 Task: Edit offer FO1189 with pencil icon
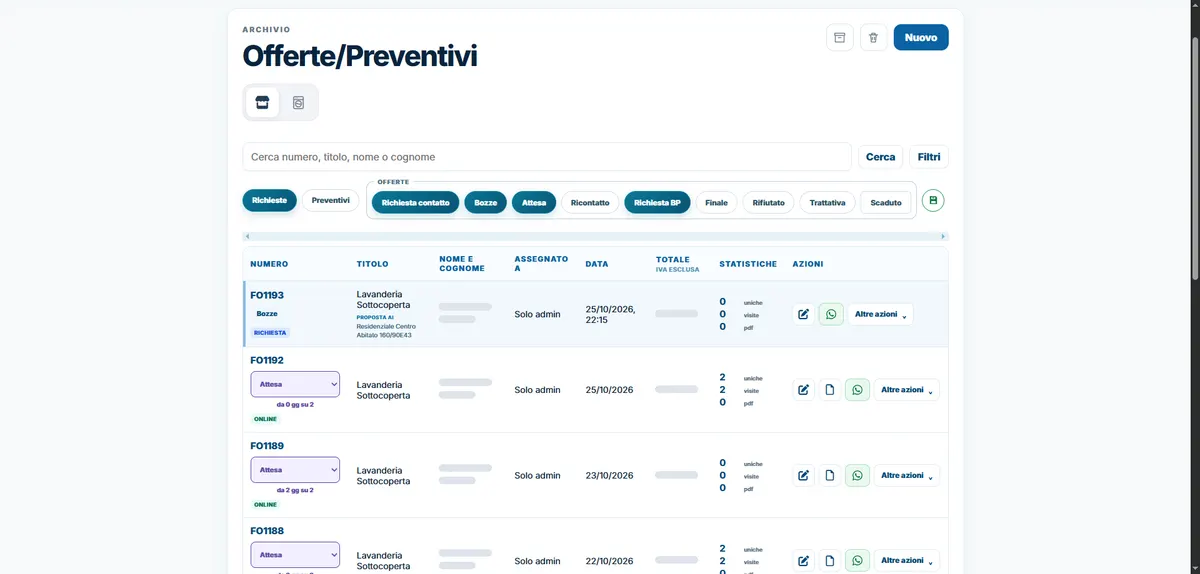point(803,475)
